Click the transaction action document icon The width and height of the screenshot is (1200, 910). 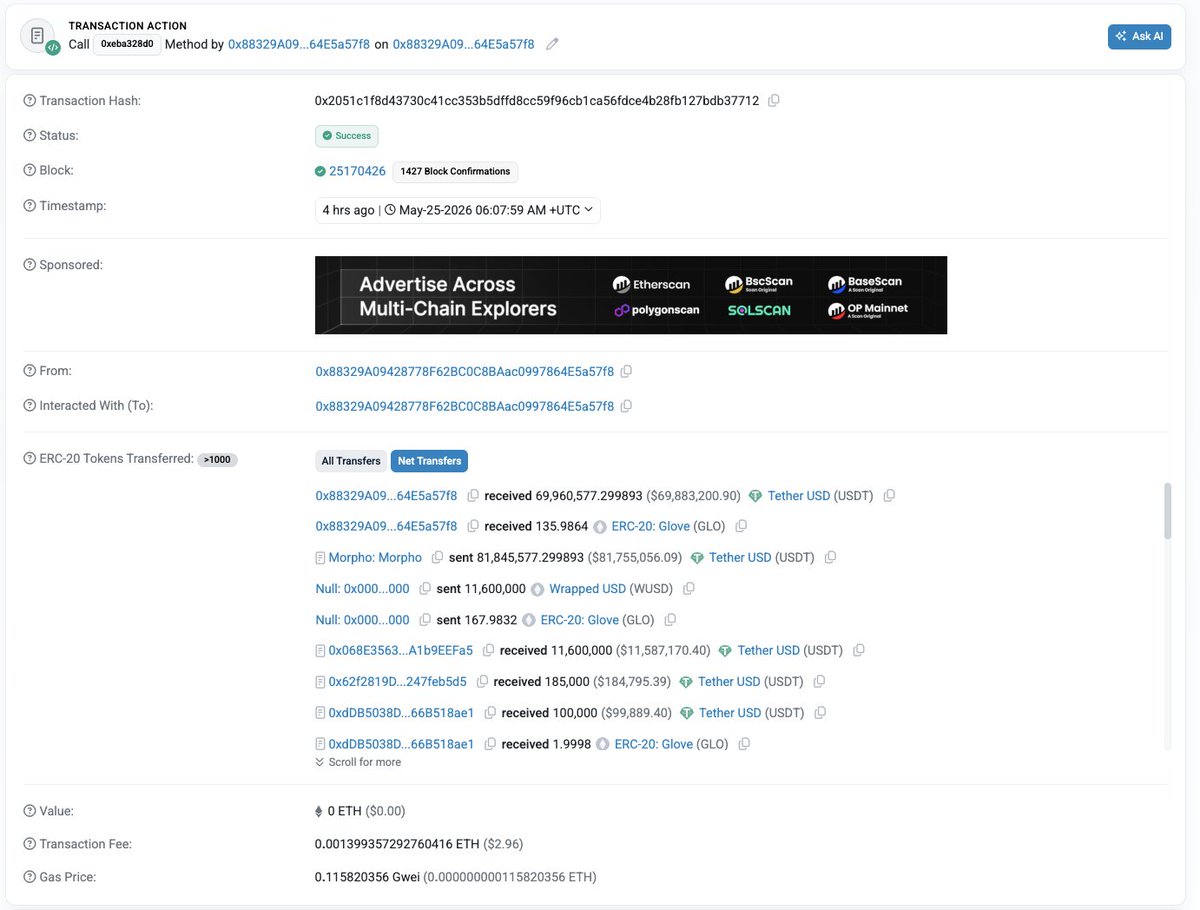(39, 37)
